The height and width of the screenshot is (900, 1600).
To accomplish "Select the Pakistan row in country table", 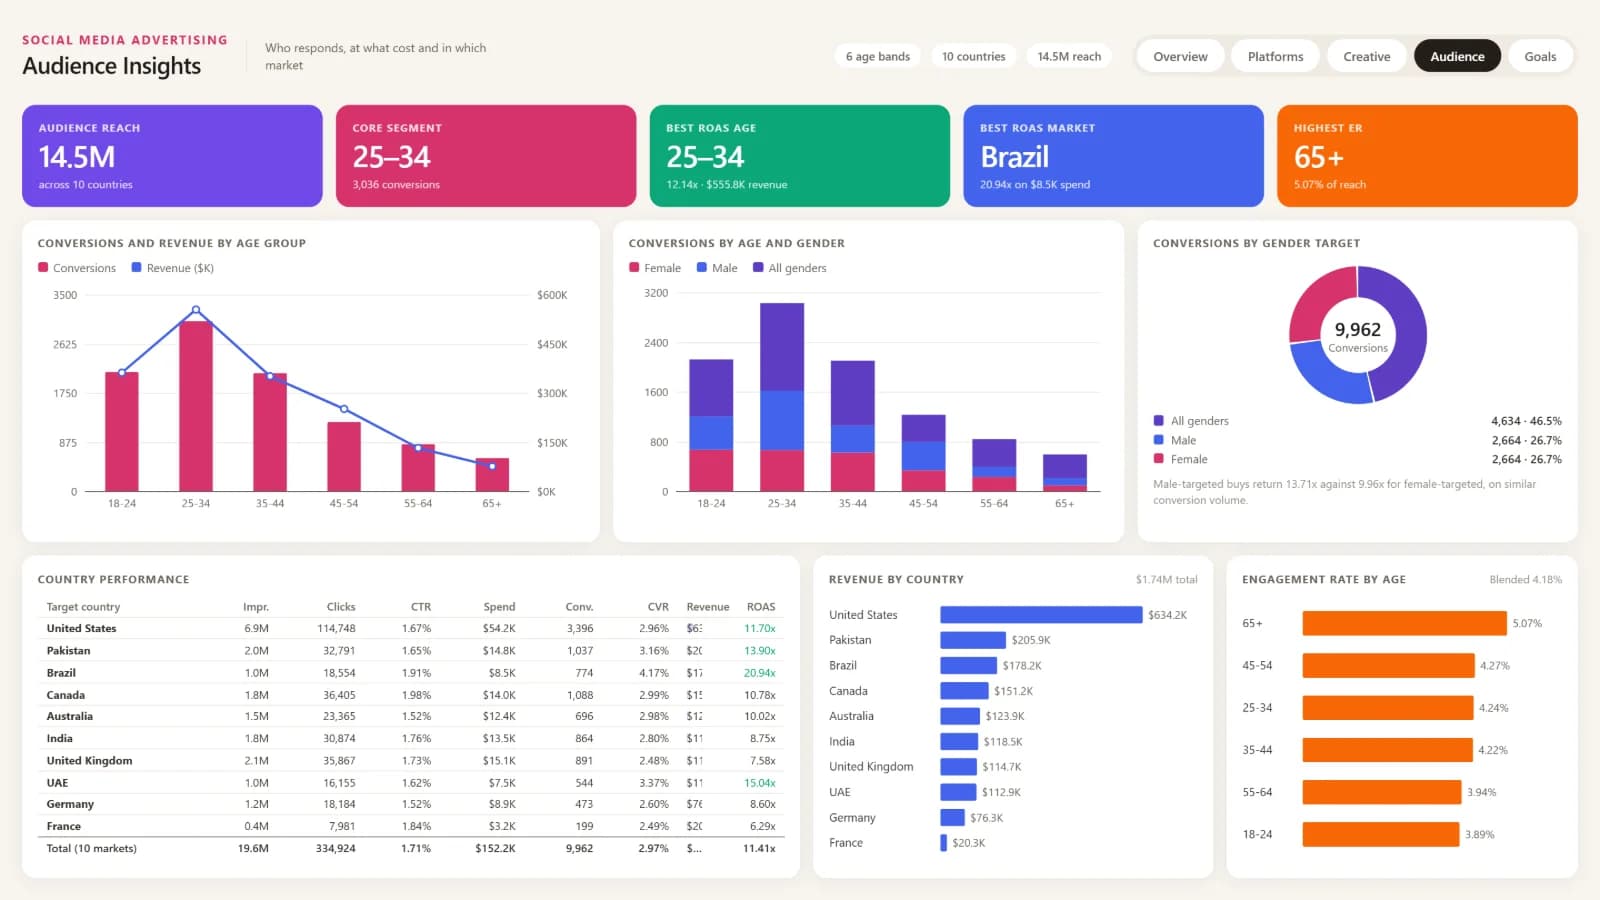I will 411,650.
